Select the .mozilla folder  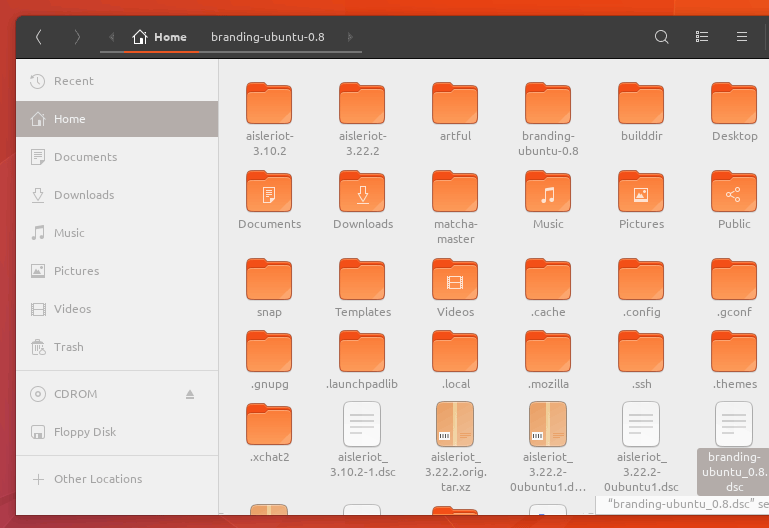pos(548,360)
